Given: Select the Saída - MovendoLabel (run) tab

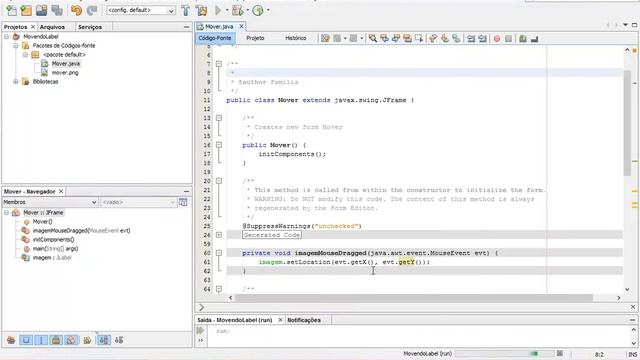Looking at the screenshot, I should coord(235,320).
